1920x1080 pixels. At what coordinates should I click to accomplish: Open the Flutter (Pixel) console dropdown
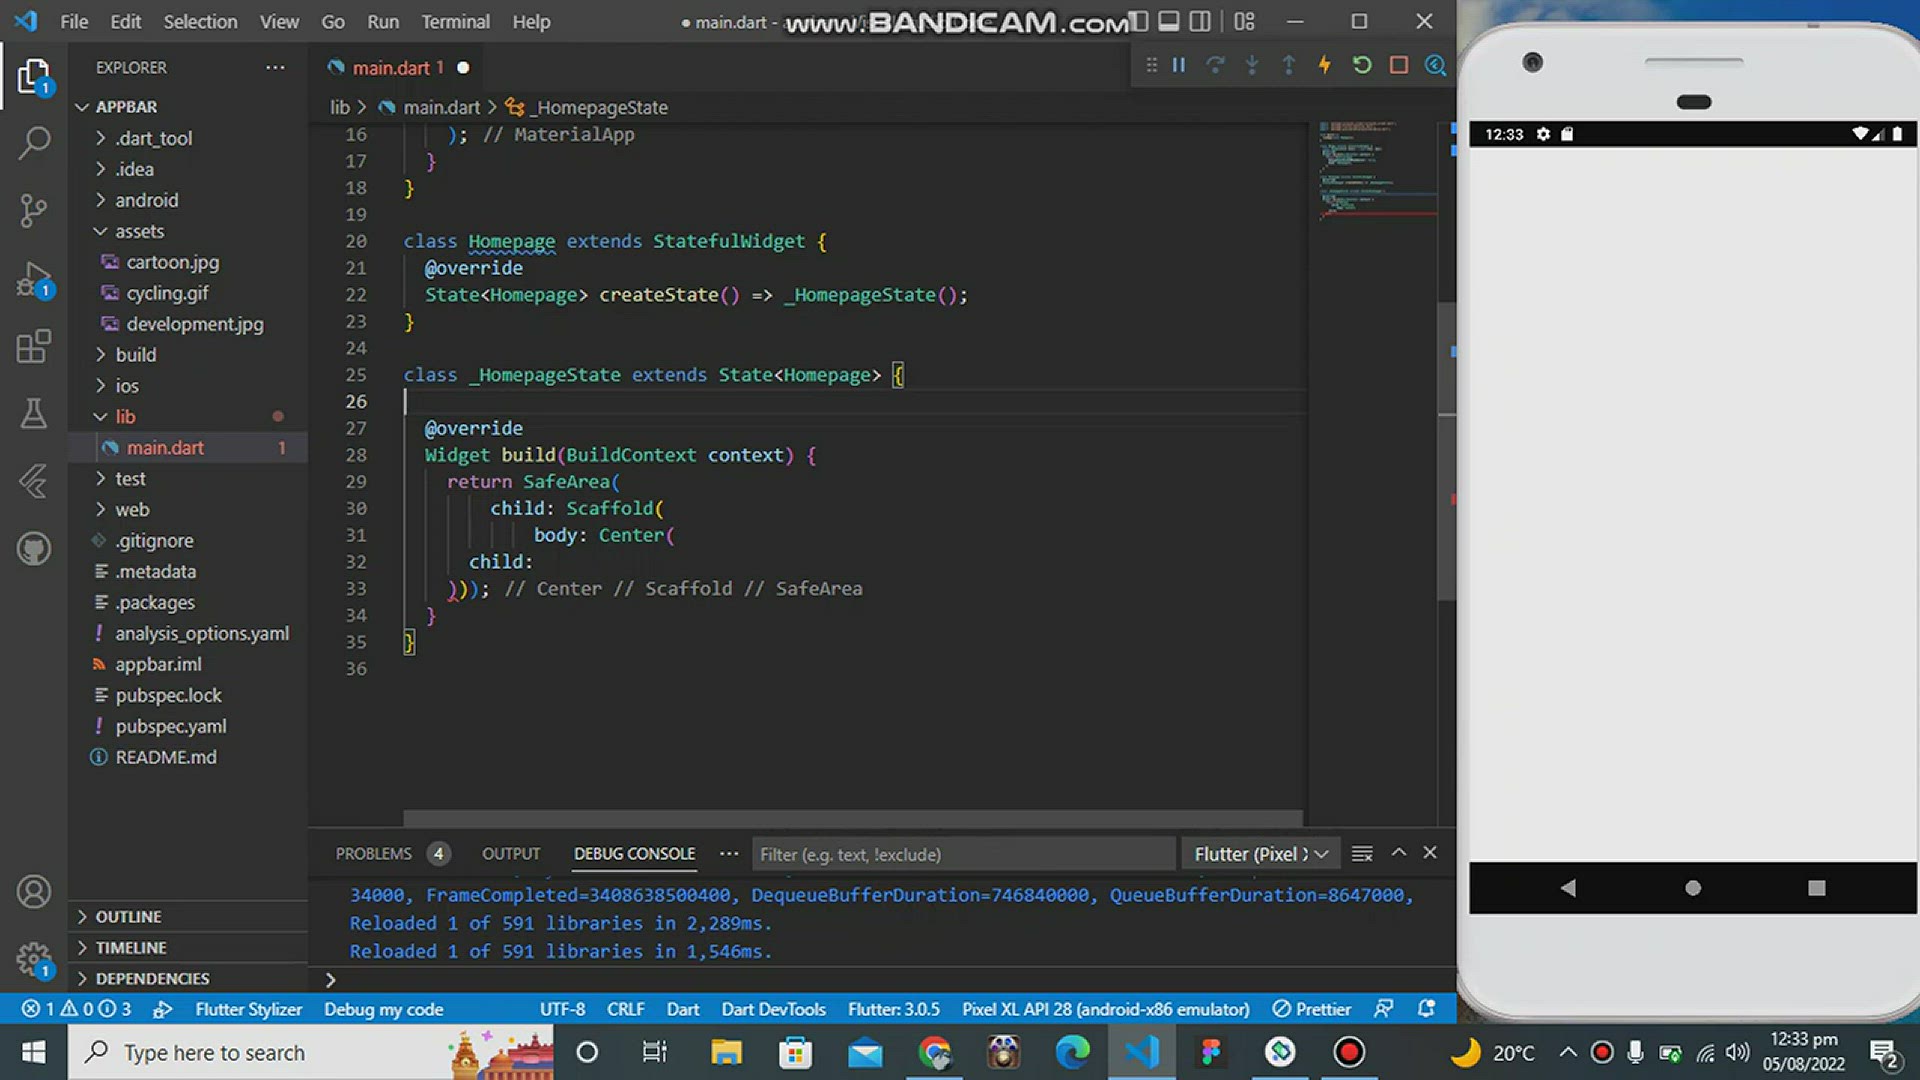tap(1260, 854)
